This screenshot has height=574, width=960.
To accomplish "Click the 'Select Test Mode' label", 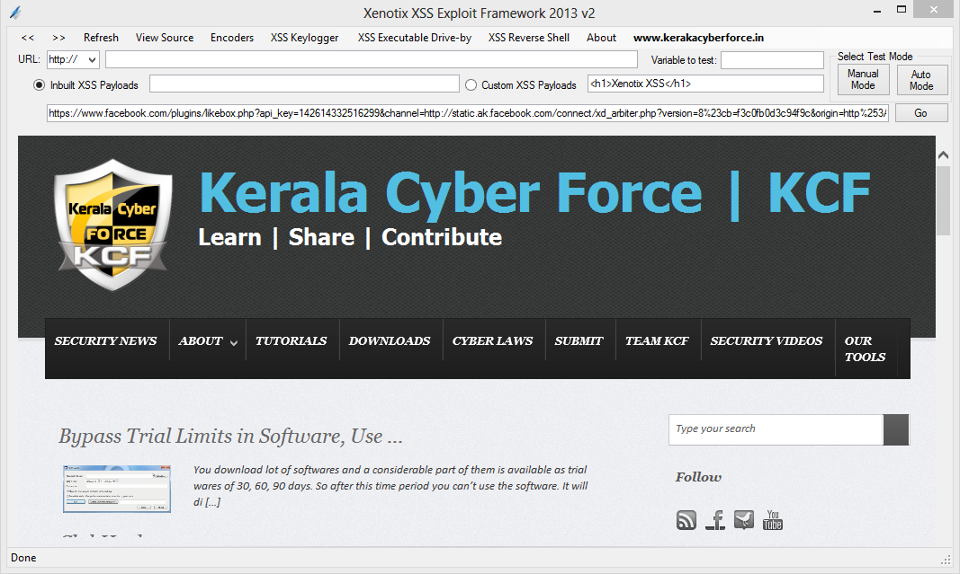I will tap(875, 56).
